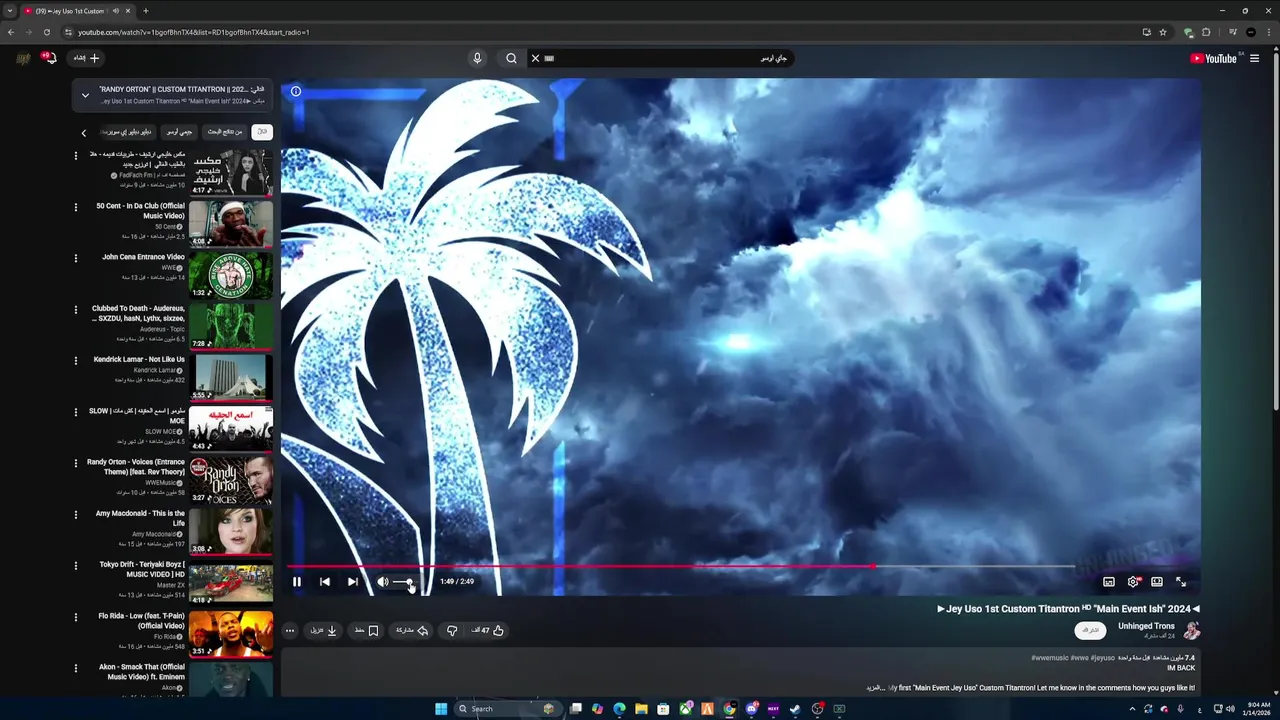1280x720 pixels.
Task: Open File Explorer from the taskbar
Action: coord(641,709)
